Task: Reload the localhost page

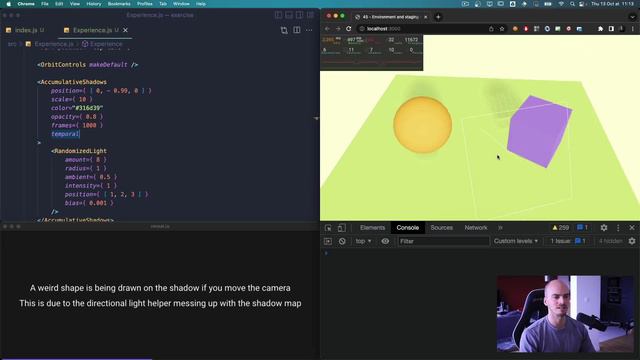Action: coord(349,29)
